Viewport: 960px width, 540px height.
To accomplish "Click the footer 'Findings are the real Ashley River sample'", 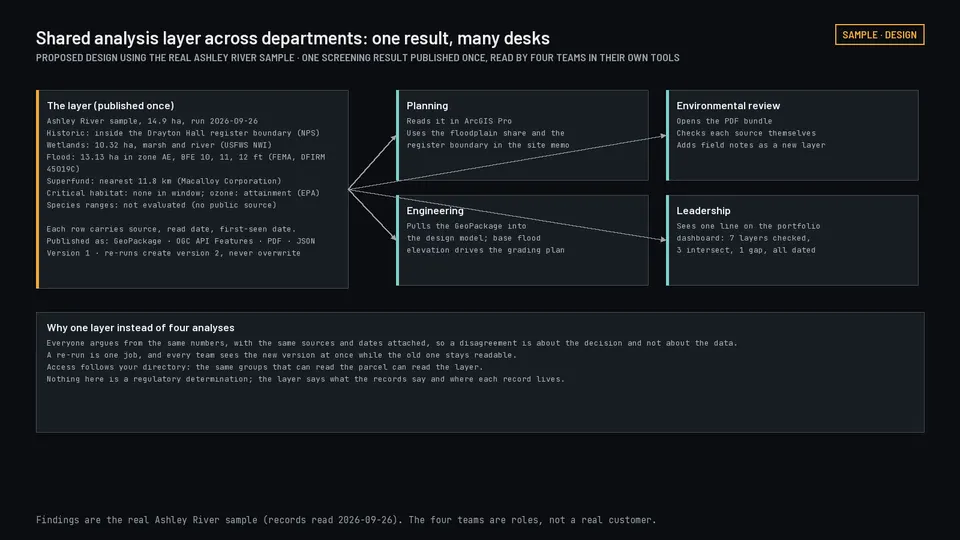I will click(x=346, y=520).
